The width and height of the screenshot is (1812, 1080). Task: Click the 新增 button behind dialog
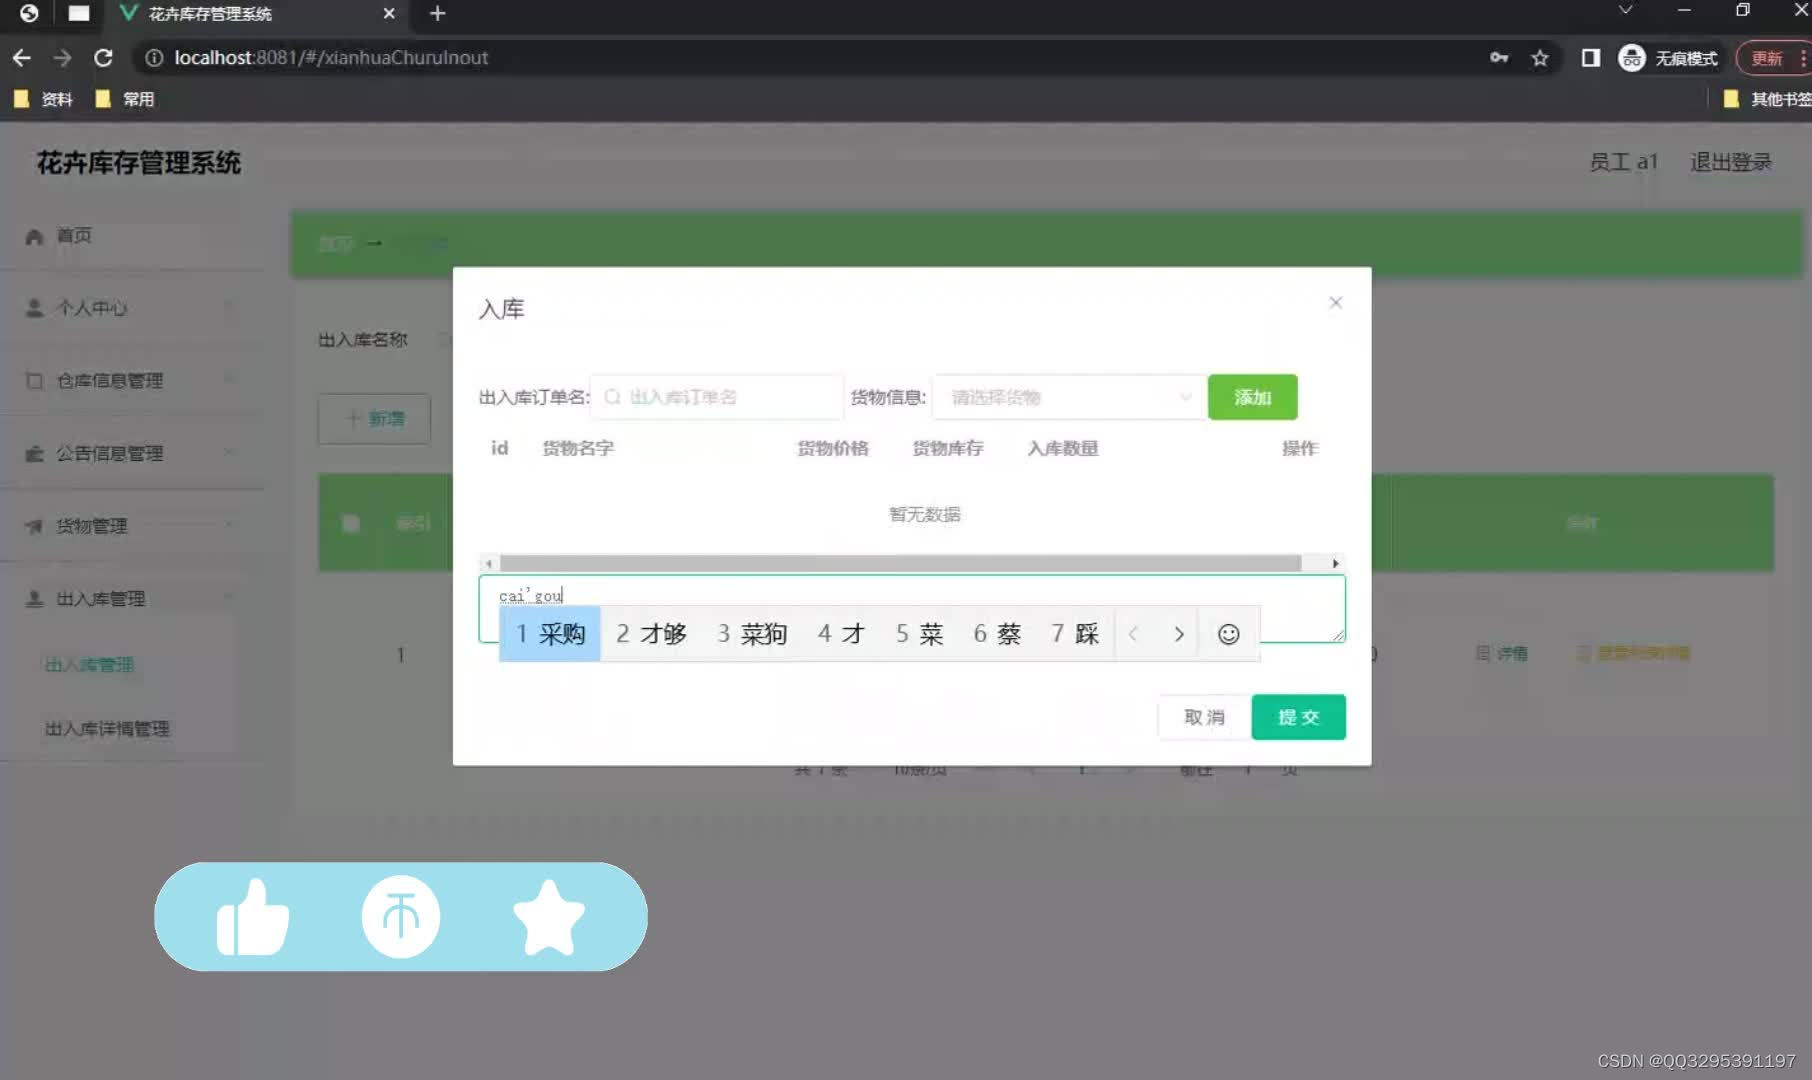pyautogui.click(x=374, y=419)
